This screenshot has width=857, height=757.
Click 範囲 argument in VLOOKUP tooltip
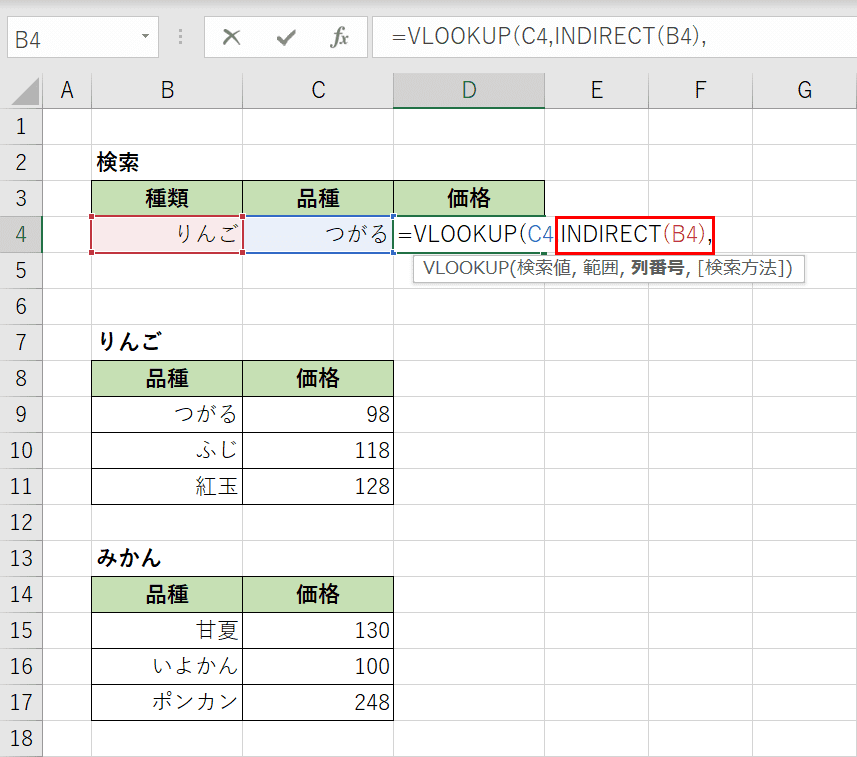[600, 268]
